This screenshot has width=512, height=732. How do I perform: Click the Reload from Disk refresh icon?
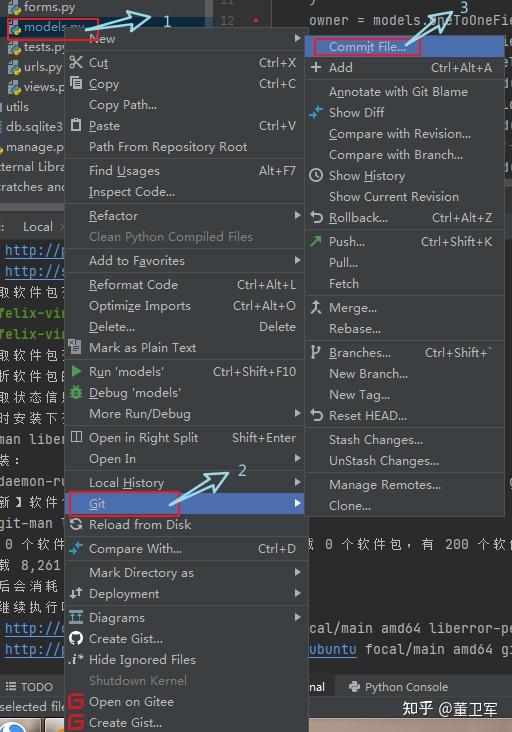pos(76,524)
